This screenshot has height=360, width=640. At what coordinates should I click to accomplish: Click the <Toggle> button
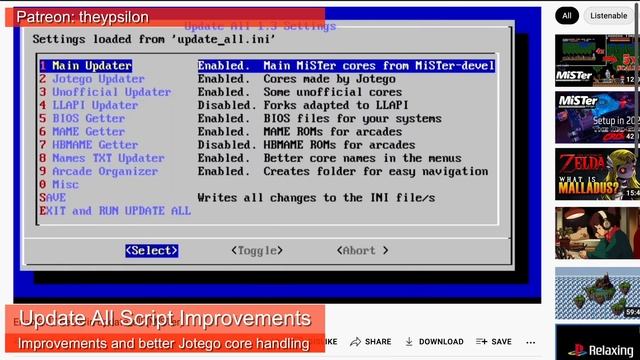[x=257, y=251]
